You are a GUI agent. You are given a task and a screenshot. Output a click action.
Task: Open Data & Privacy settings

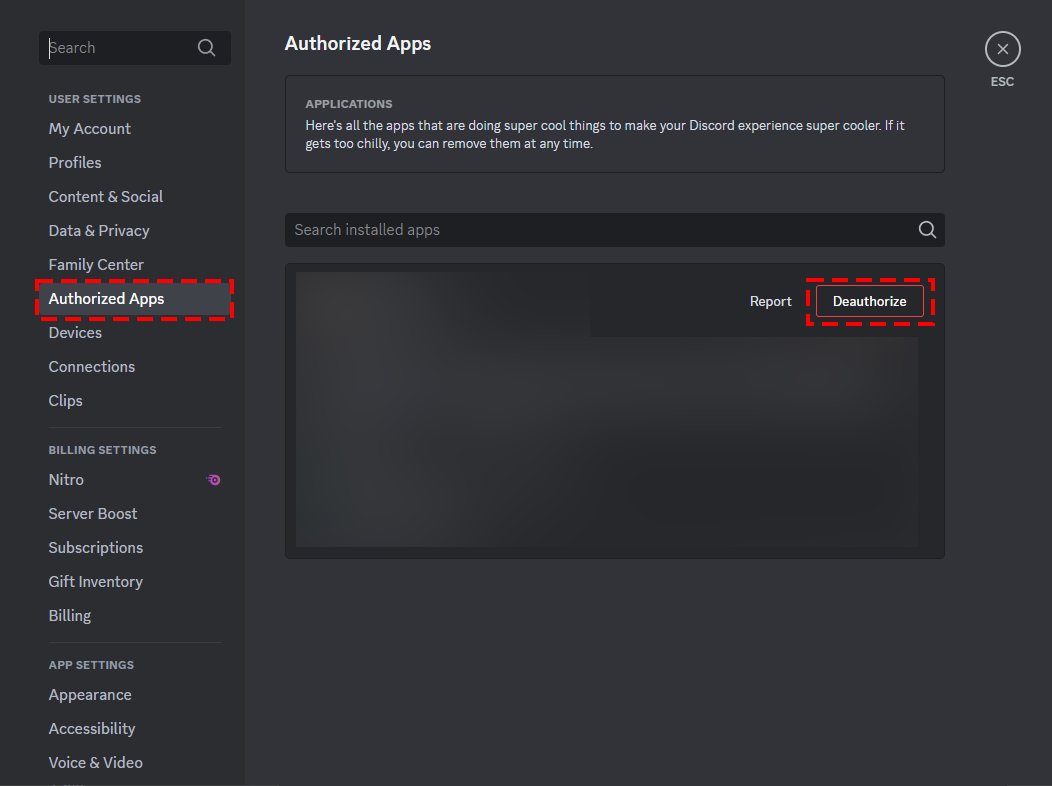[98, 230]
